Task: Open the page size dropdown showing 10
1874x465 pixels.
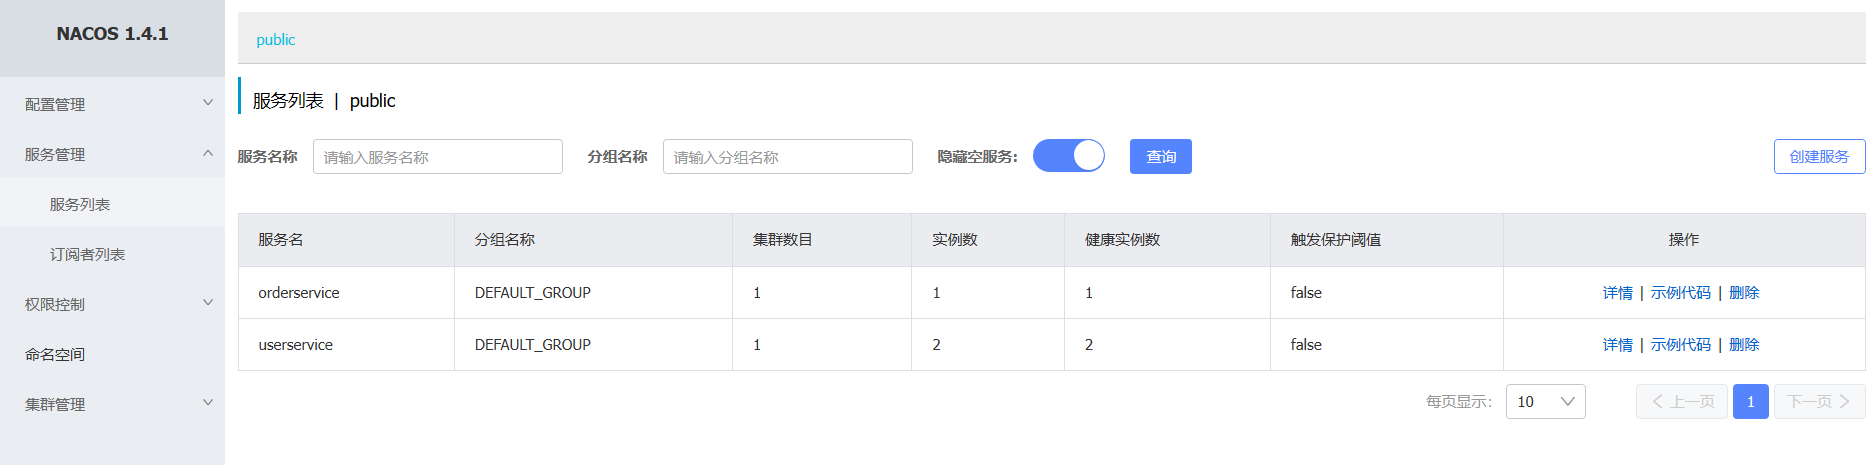Action: tap(1545, 401)
